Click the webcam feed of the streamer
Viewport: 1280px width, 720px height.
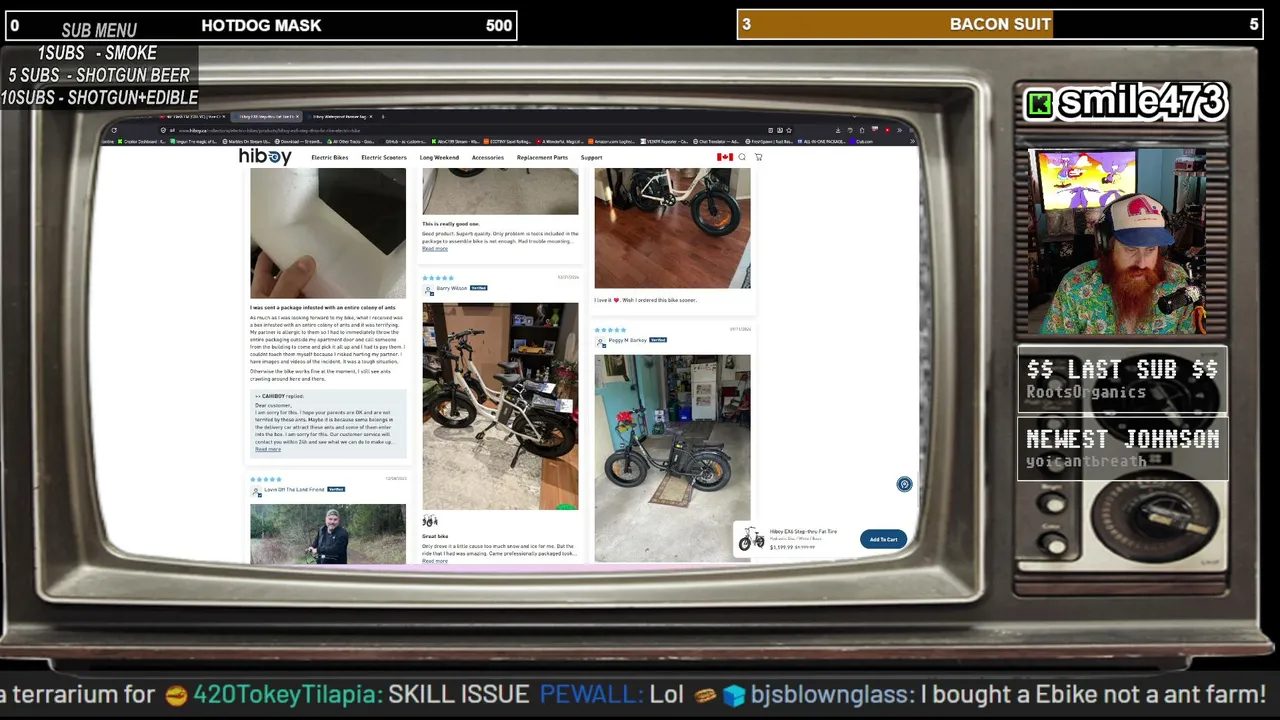1116,241
